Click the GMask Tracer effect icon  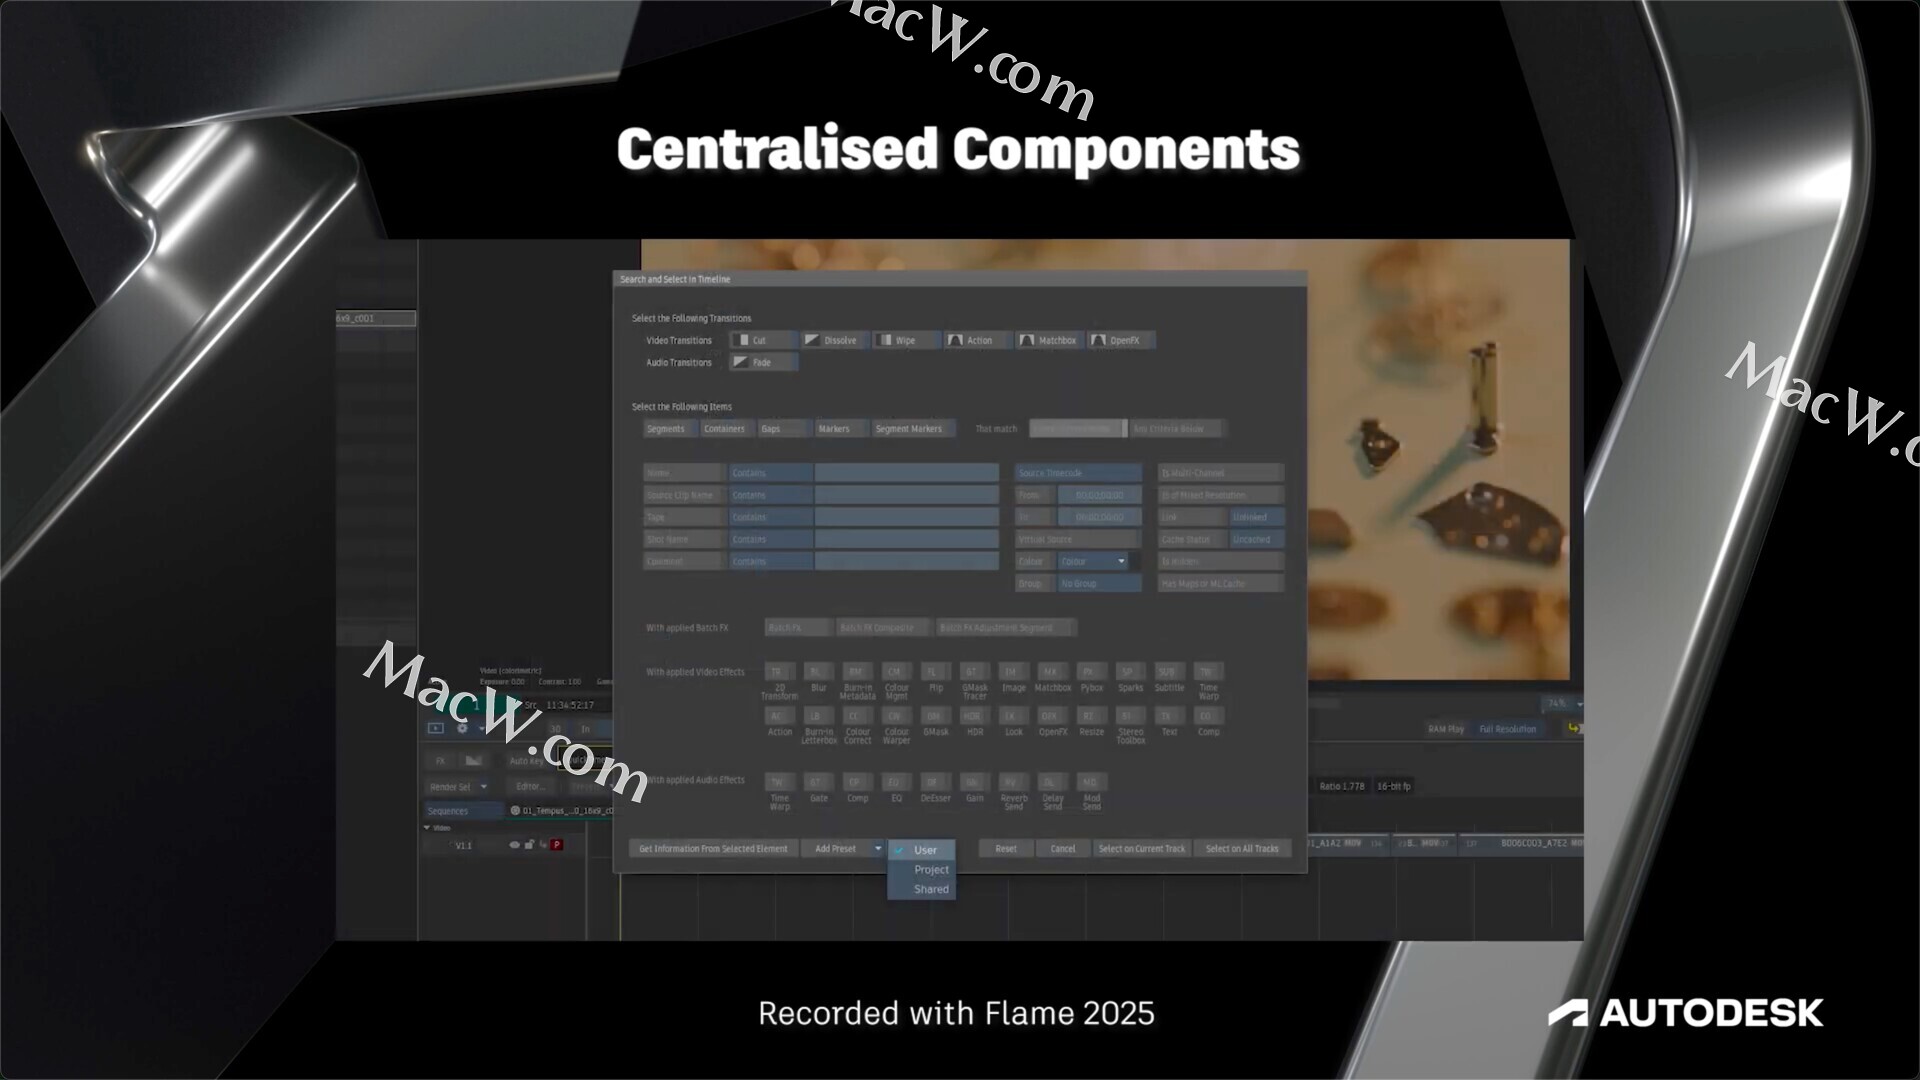tap(973, 672)
